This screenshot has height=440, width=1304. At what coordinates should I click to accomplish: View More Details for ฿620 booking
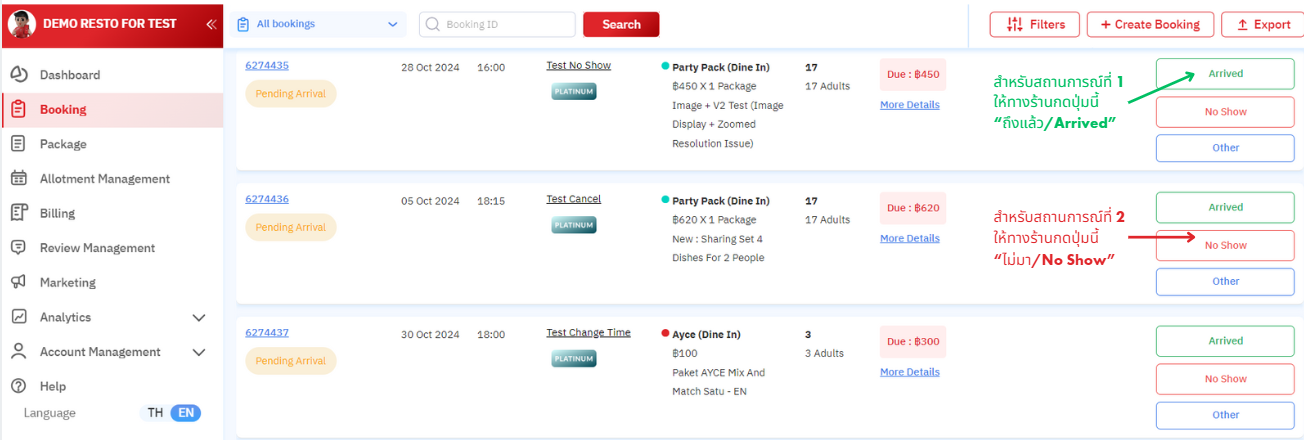click(910, 238)
